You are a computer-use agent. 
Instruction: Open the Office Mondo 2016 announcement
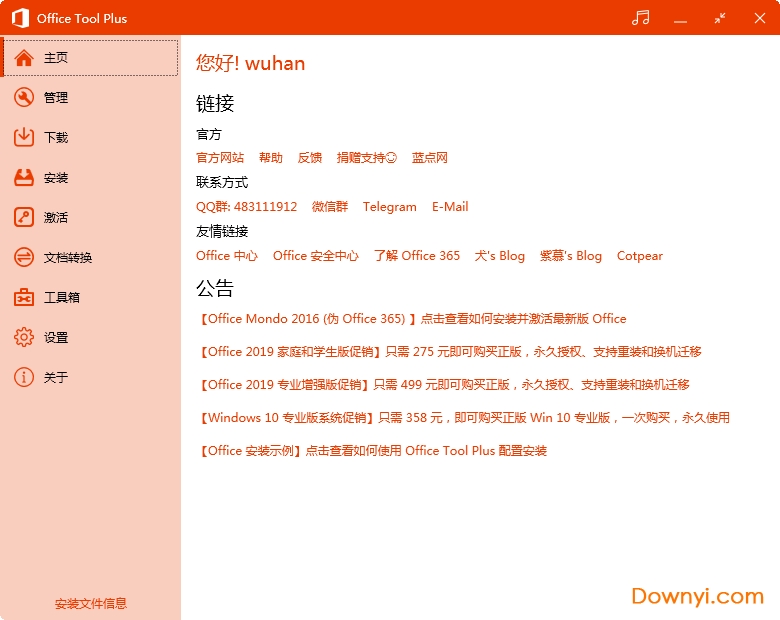point(413,319)
